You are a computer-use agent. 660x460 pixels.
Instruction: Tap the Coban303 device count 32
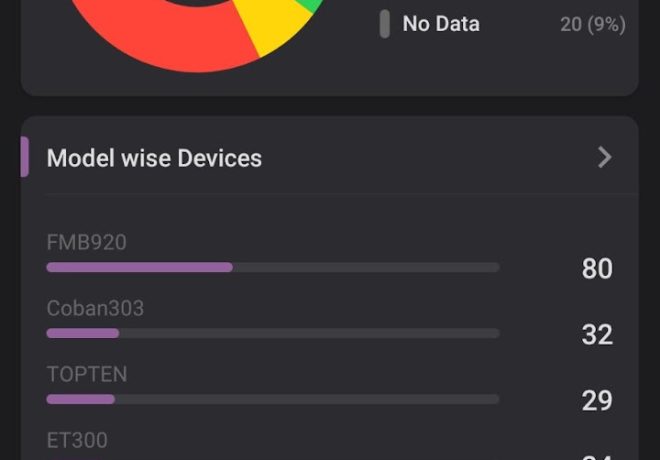(x=597, y=334)
